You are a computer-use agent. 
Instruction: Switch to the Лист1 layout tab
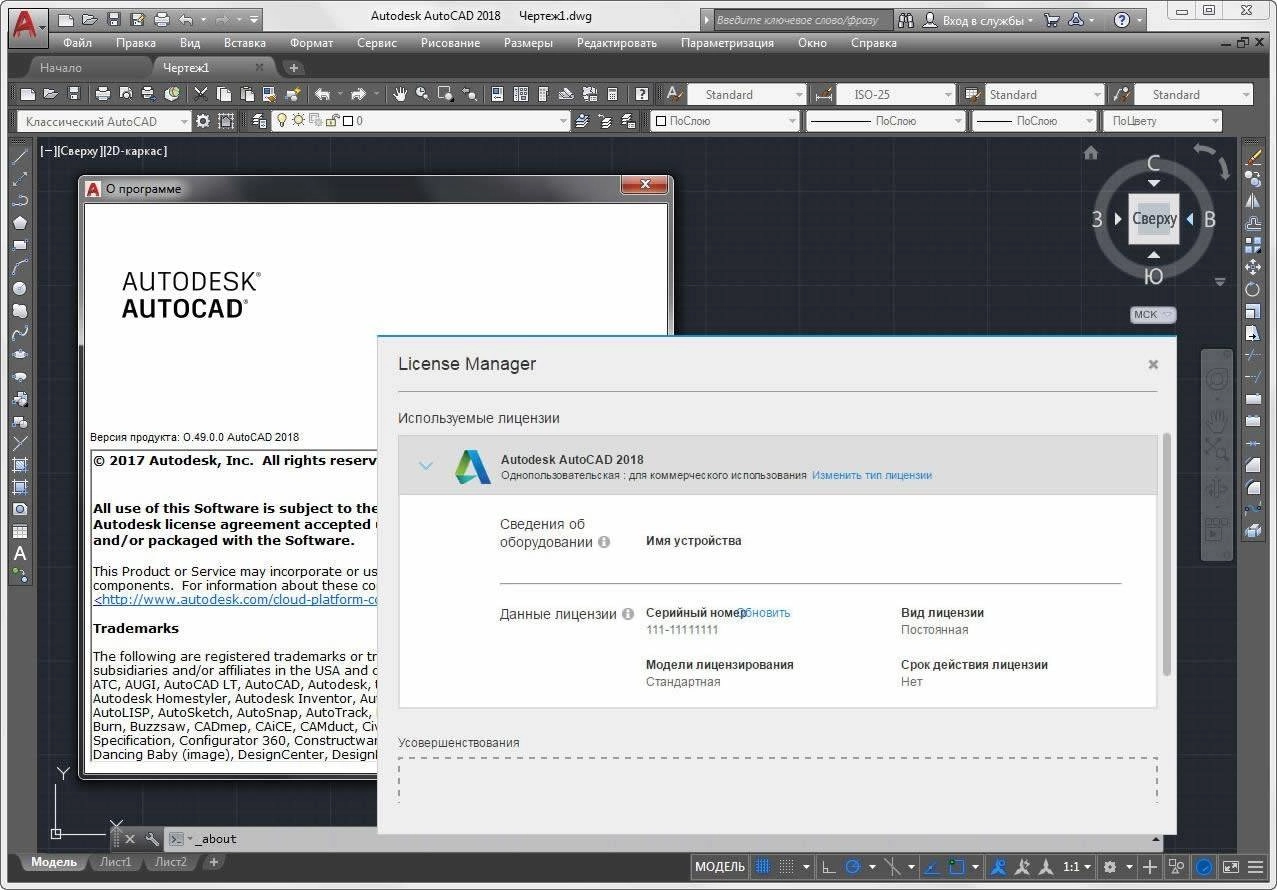[x=115, y=862]
